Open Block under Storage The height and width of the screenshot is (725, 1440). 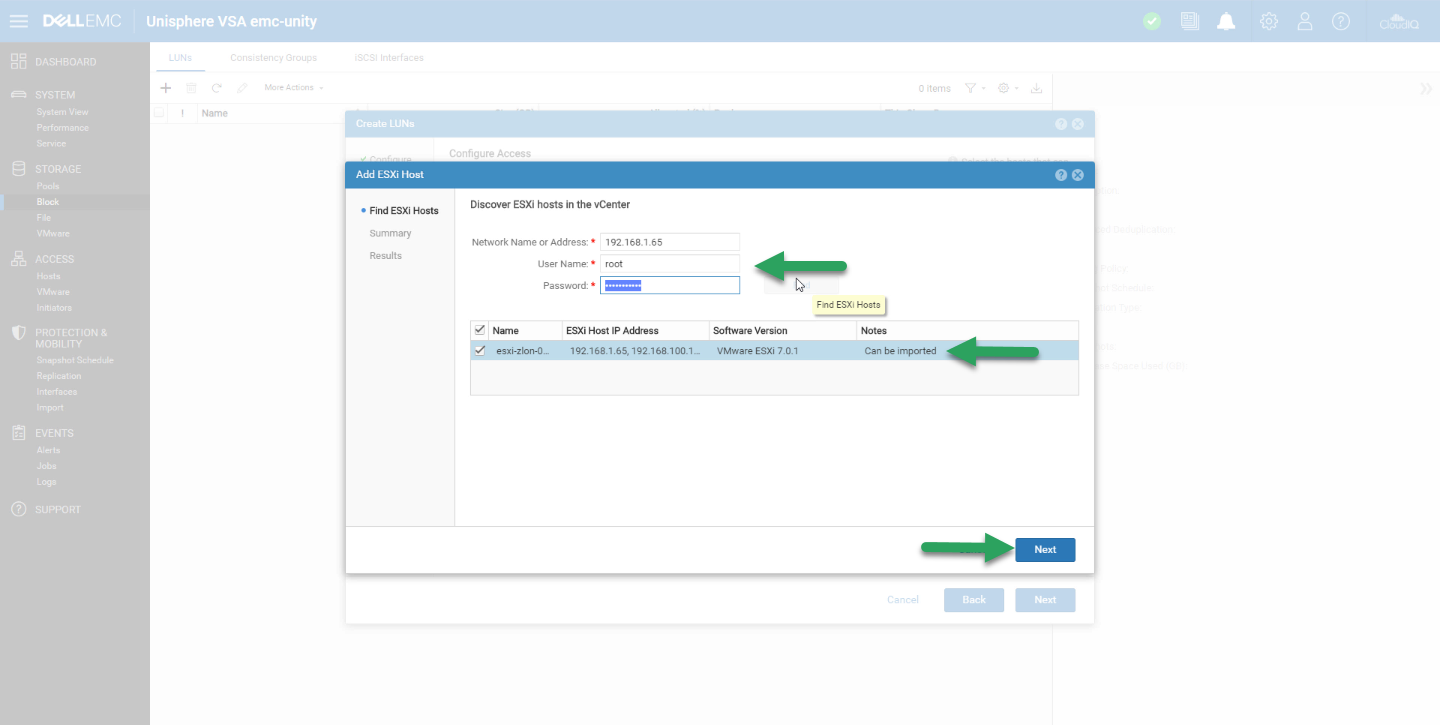tap(48, 202)
